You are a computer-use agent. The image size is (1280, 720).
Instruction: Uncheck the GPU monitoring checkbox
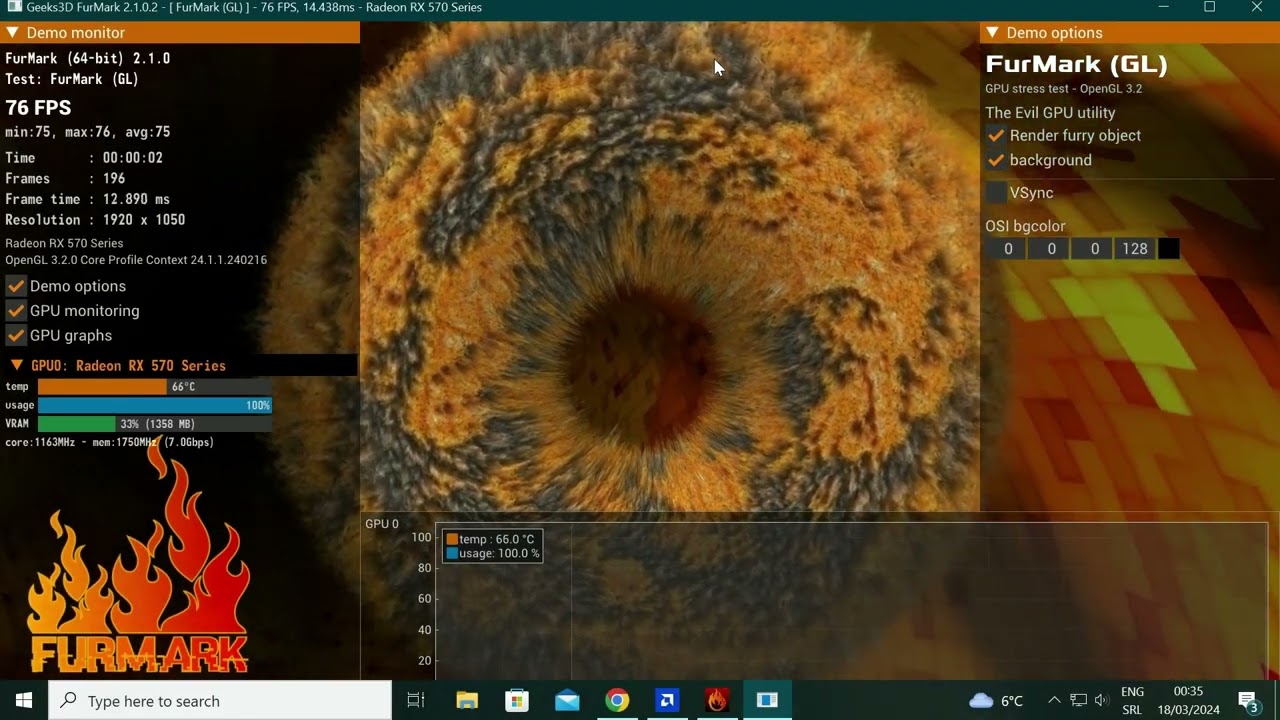pos(16,311)
